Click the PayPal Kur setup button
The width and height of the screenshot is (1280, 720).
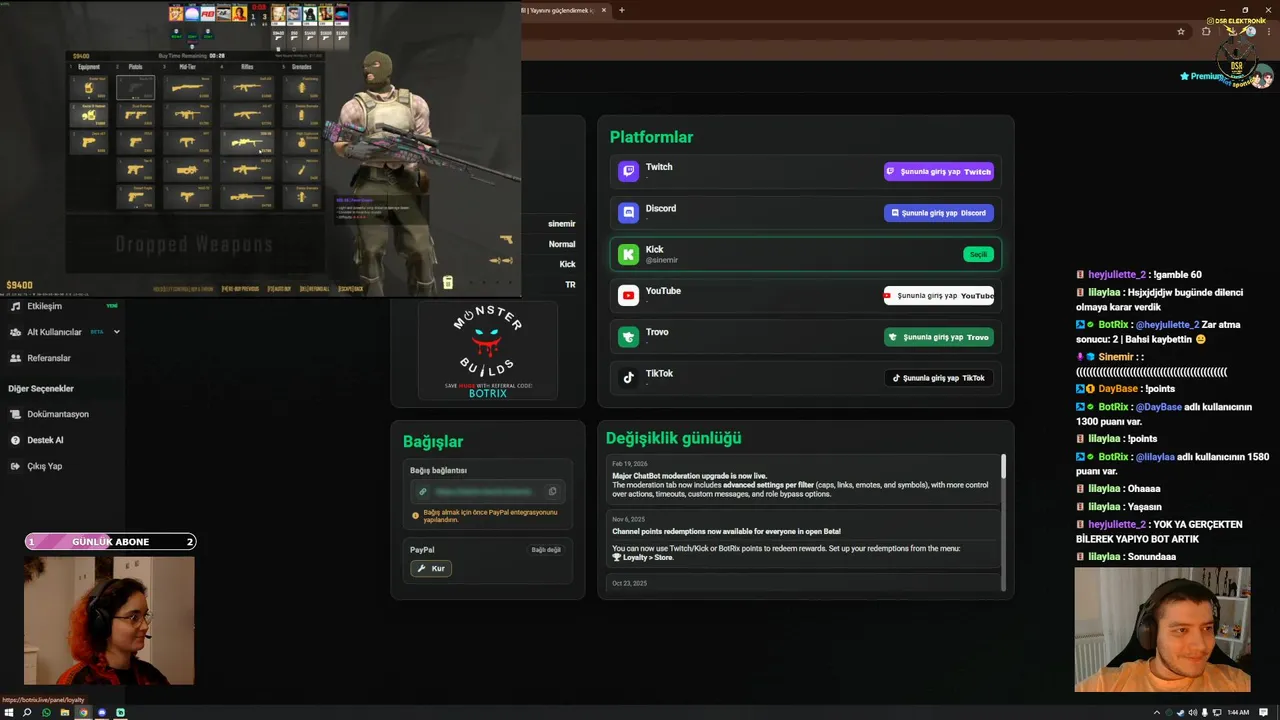coord(431,568)
